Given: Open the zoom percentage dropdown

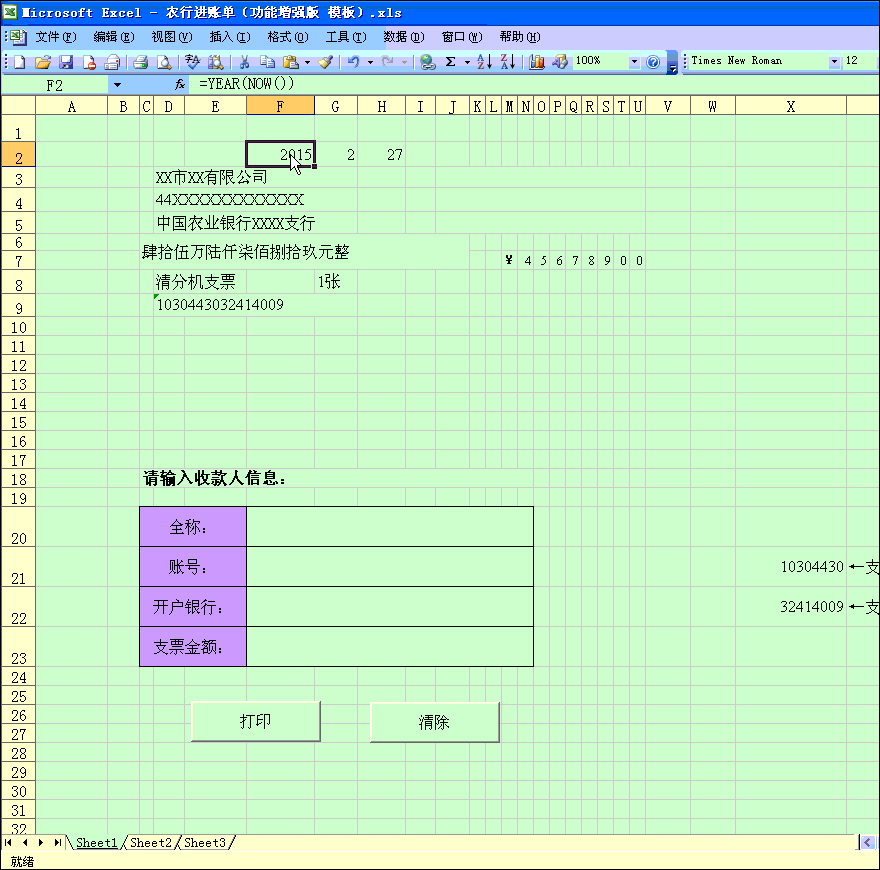Looking at the screenshot, I should pos(633,61).
